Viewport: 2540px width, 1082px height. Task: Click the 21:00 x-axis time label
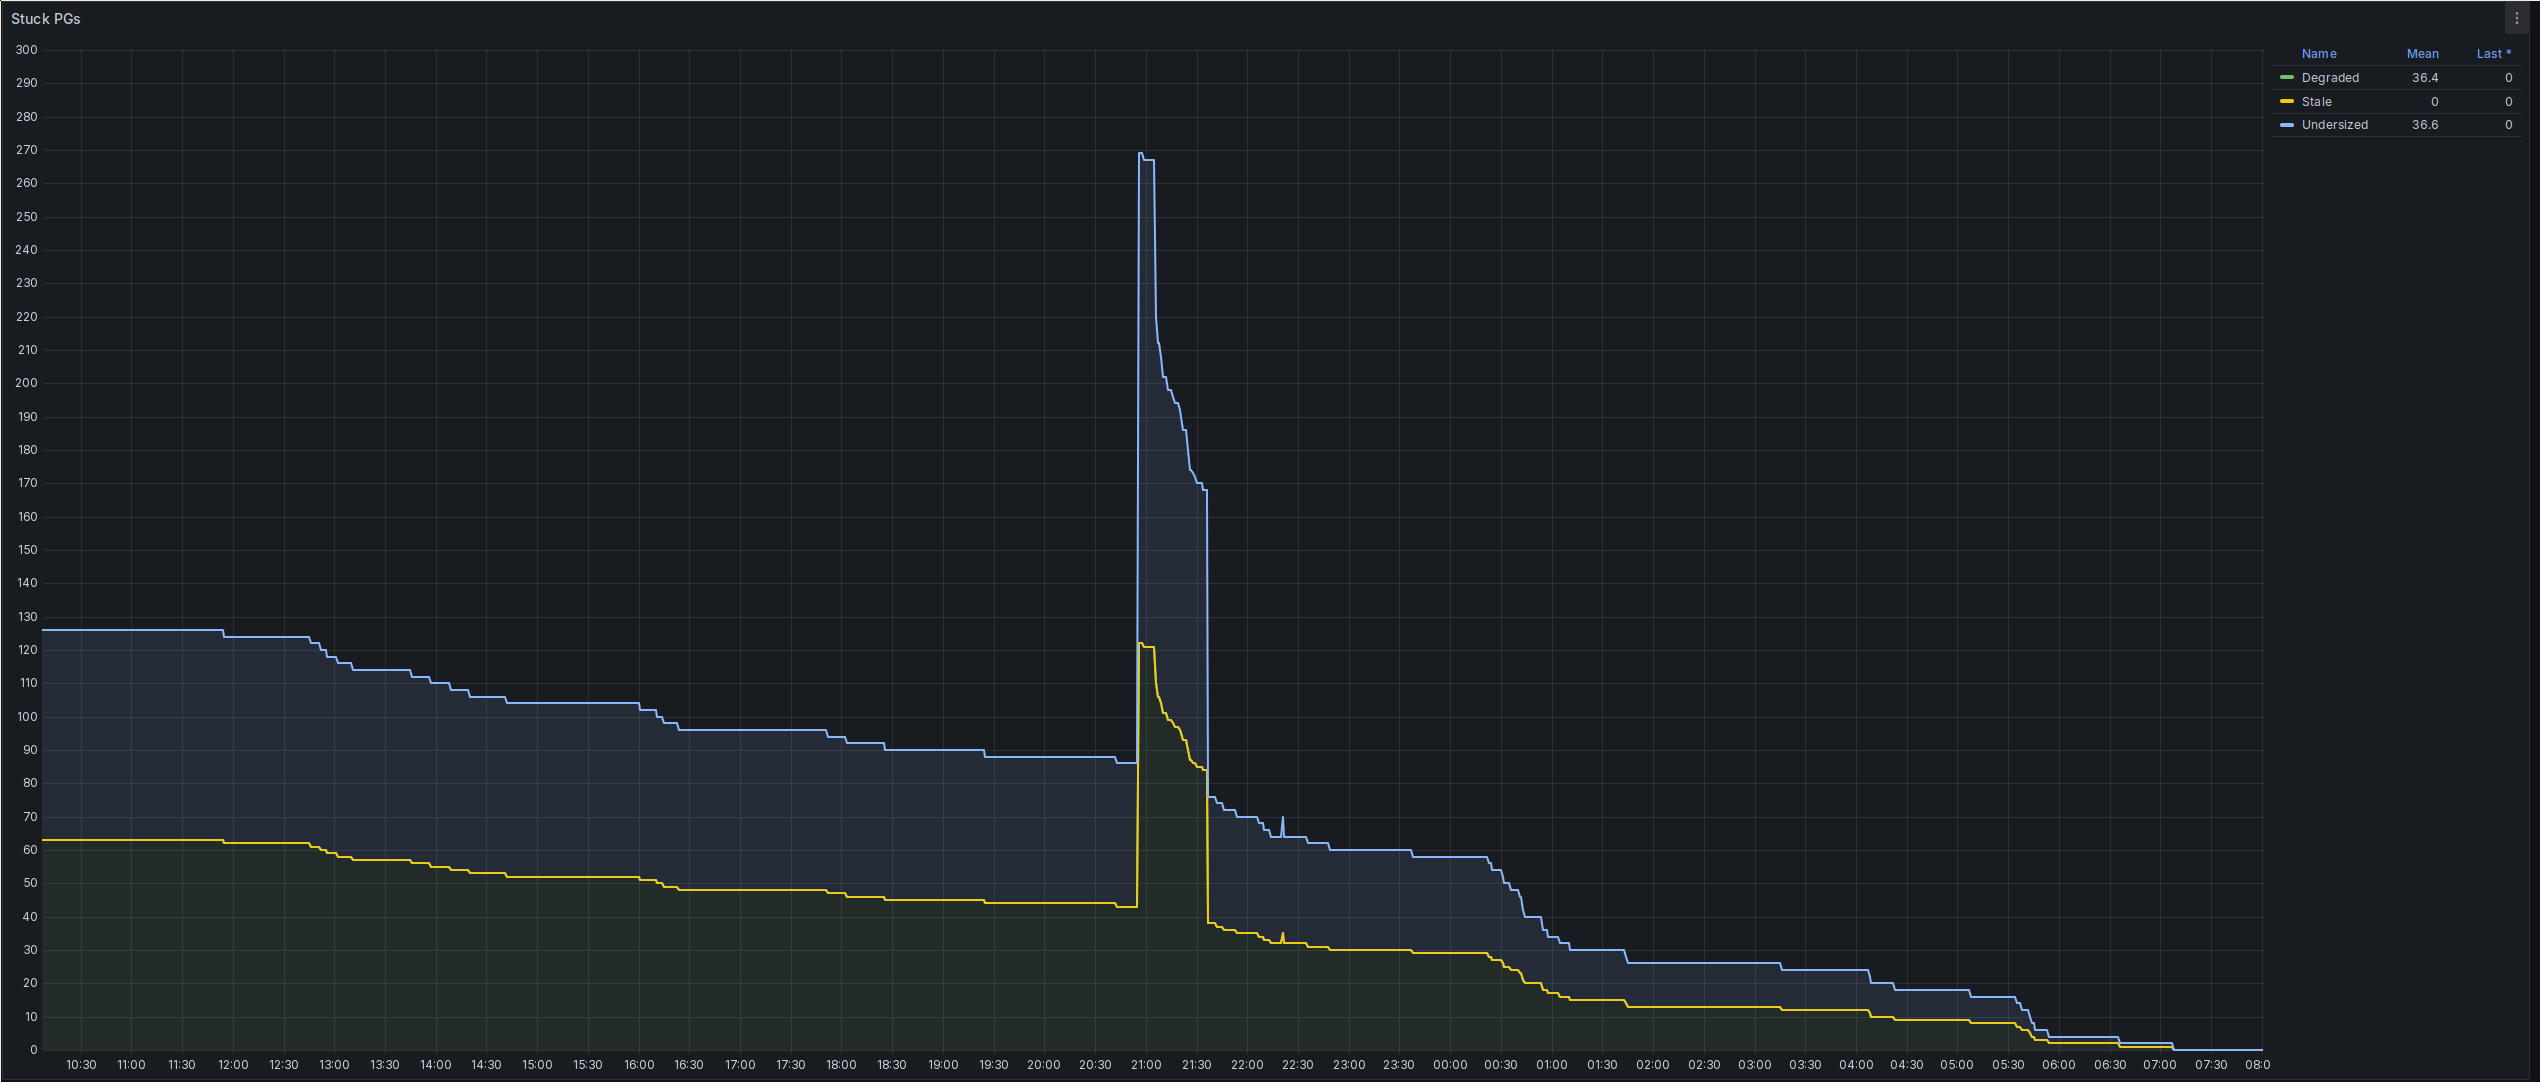[x=1146, y=1065]
